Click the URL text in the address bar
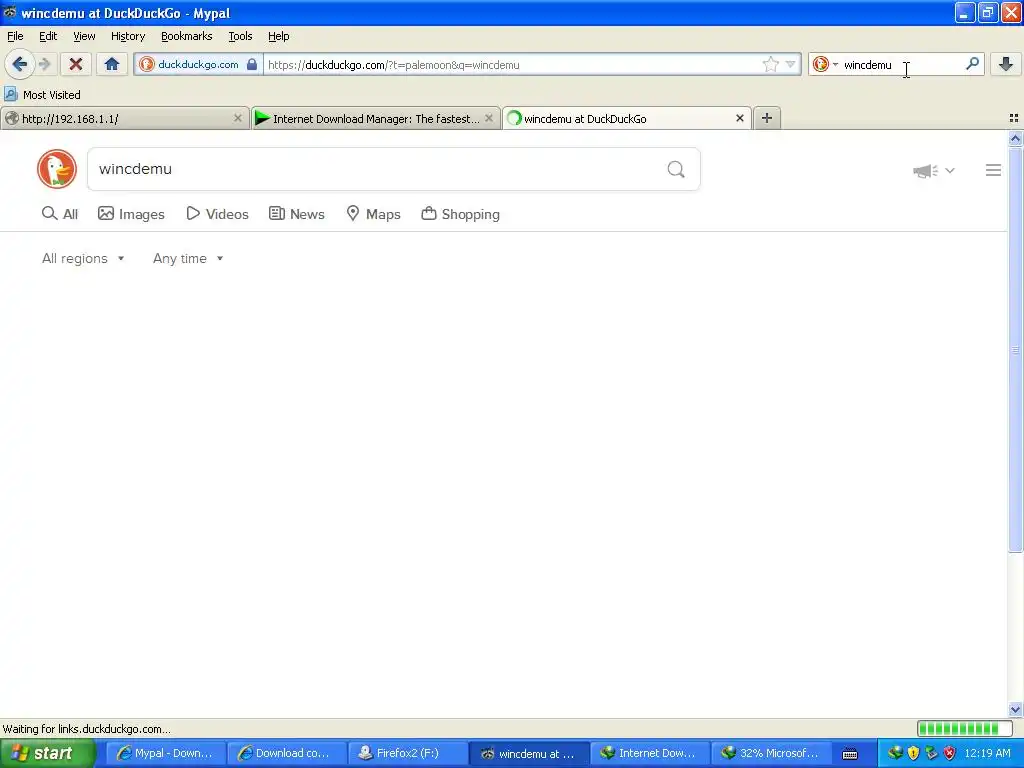The height and width of the screenshot is (768, 1024). click(x=394, y=65)
